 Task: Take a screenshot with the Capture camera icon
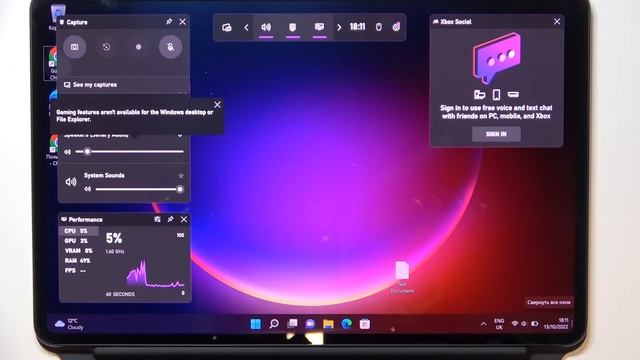[x=74, y=47]
